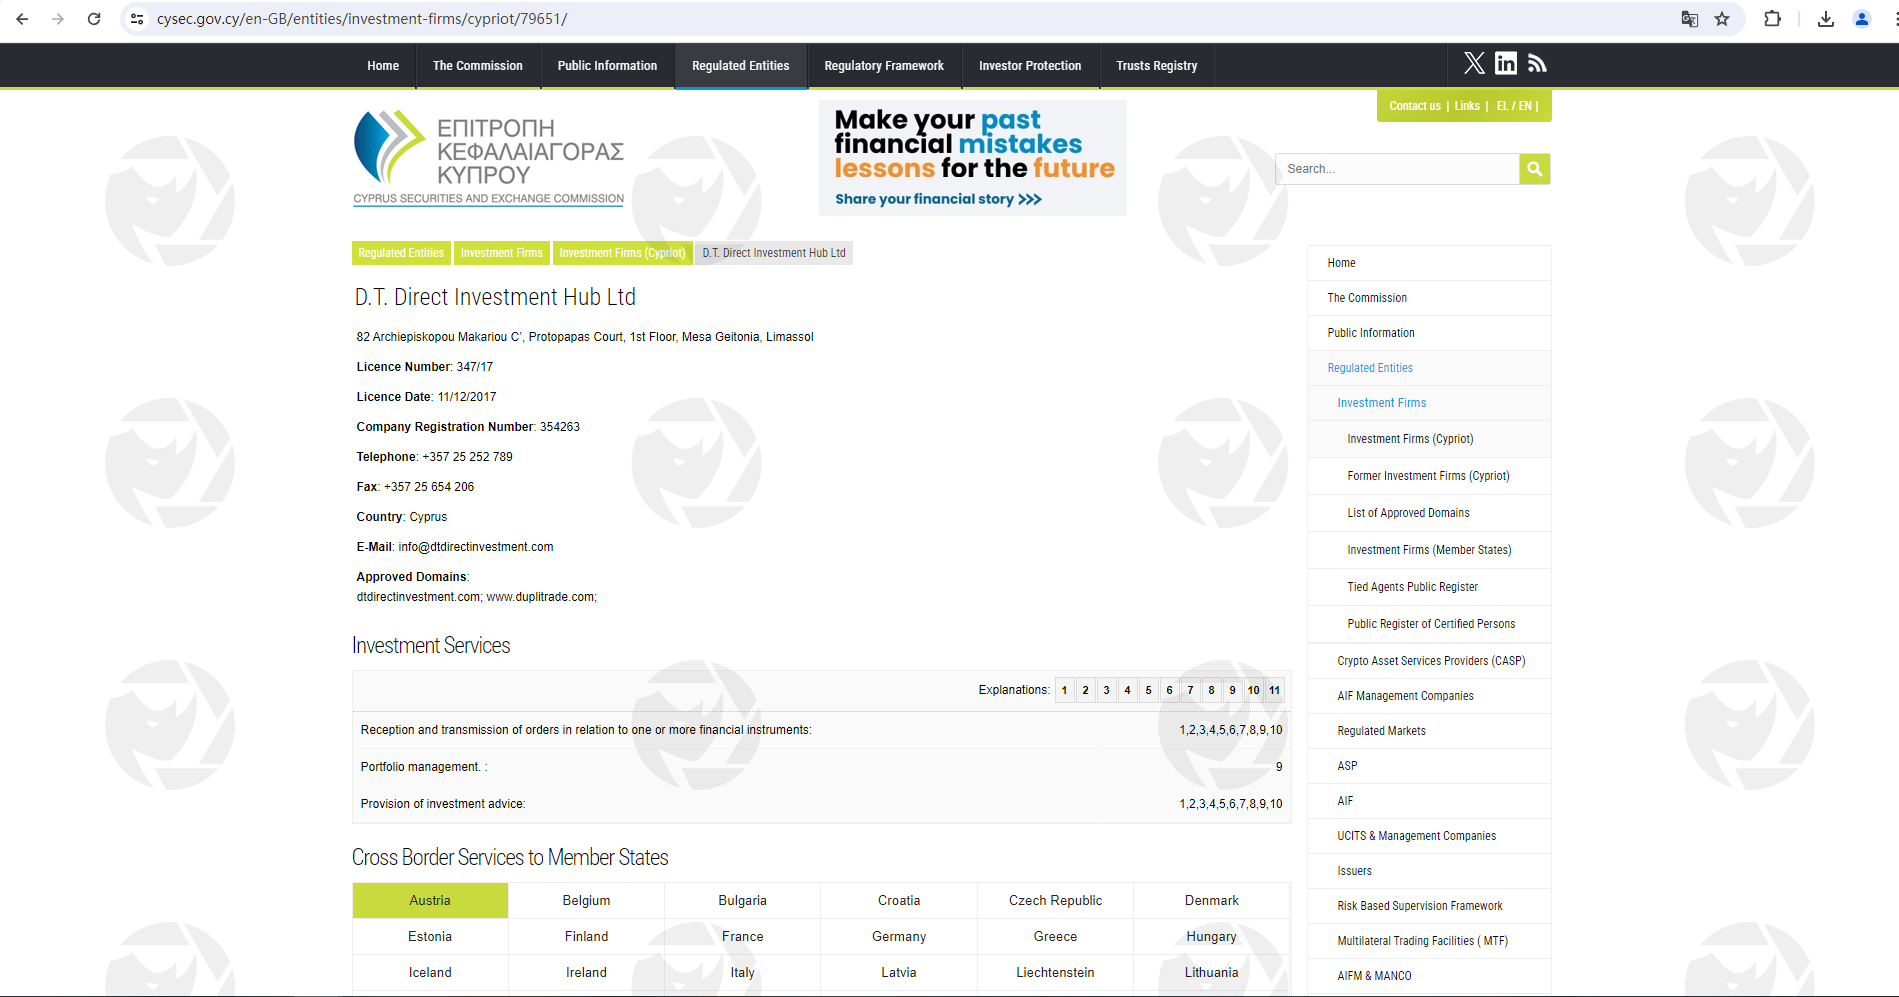Open the X (Twitter) social icon
Viewport: 1899px width, 997px height.
coord(1474,64)
